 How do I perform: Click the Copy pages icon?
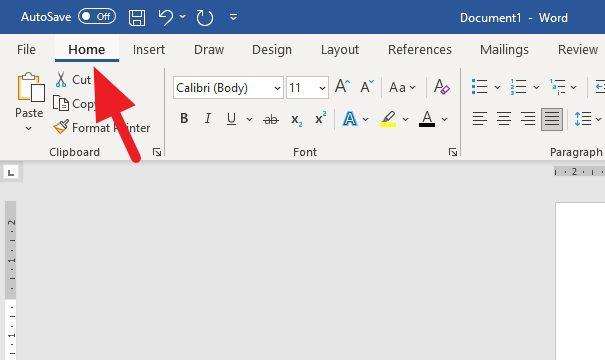coord(61,103)
